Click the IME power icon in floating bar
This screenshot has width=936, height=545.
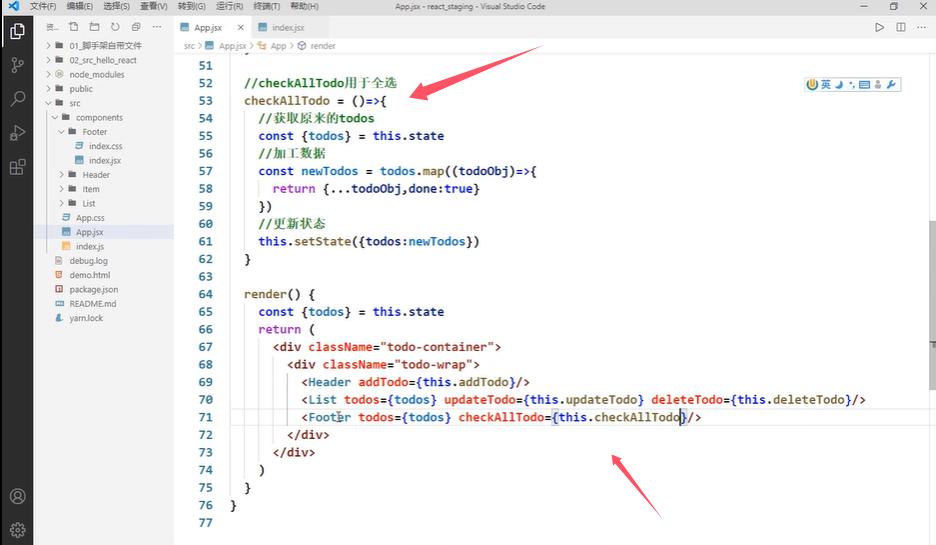(x=812, y=85)
